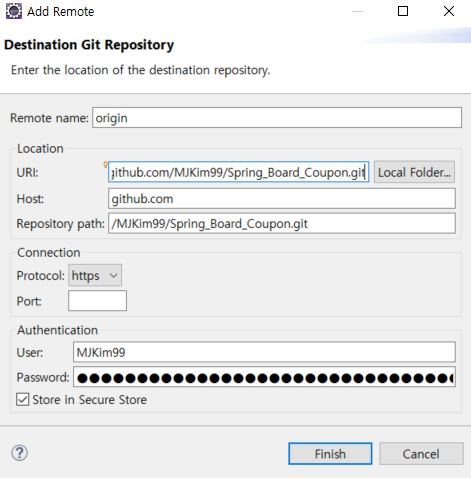Viewport: 471px width, 478px height.
Task: Open the Local Folder... browse button
Action: click(x=414, y=172)
